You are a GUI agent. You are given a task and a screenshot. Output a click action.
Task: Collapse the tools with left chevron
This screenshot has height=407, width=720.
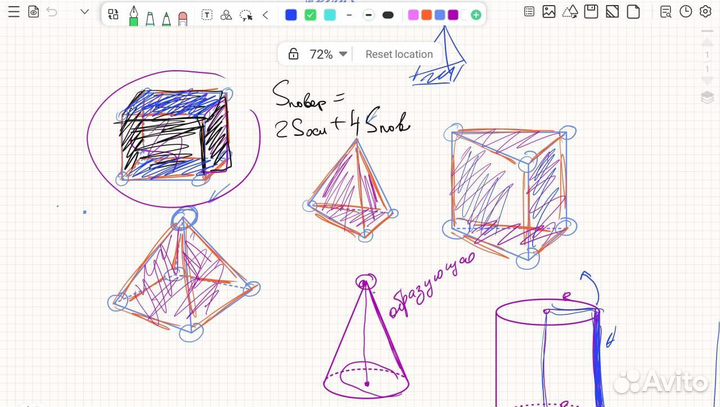[x=266, y=15]
